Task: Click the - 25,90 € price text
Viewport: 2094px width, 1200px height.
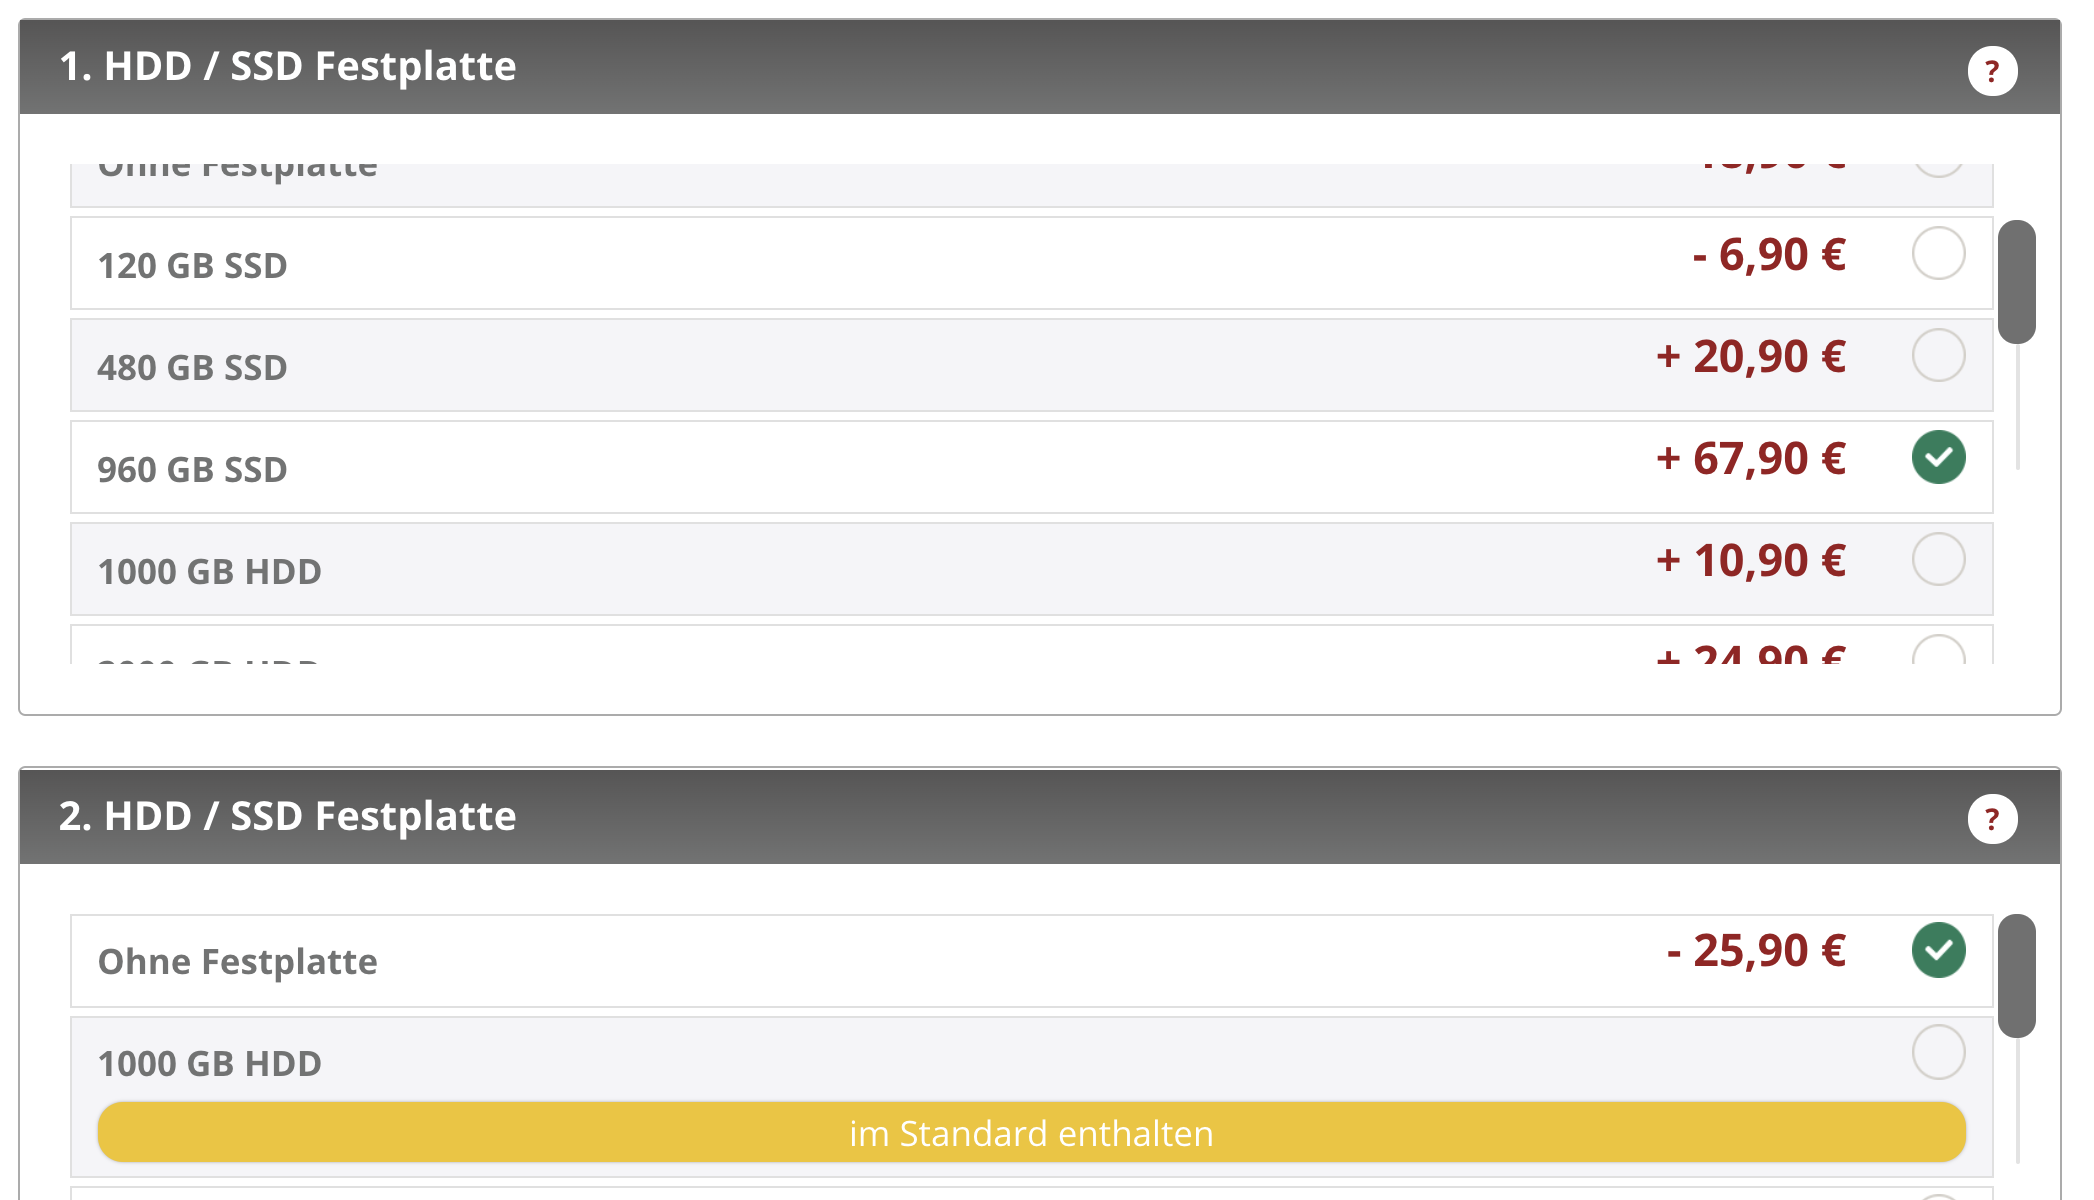Action: click(x=1756, y=950)
